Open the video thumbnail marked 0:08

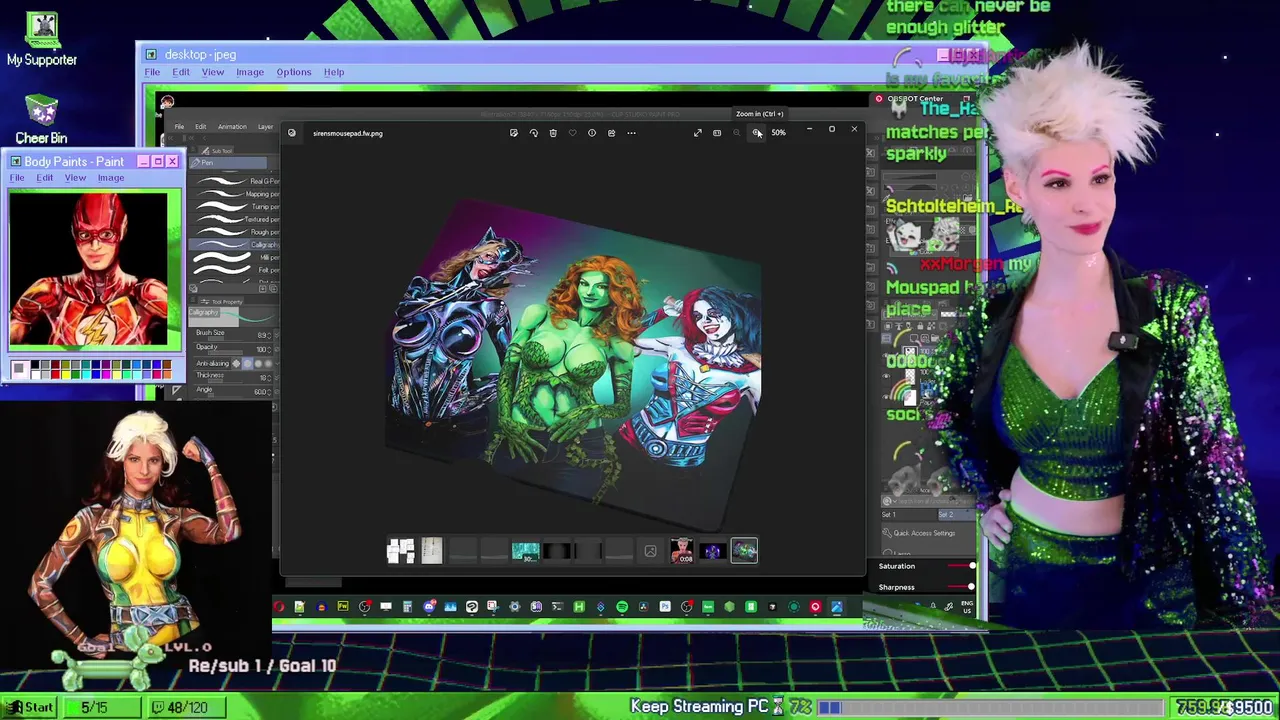click(682, 551)
